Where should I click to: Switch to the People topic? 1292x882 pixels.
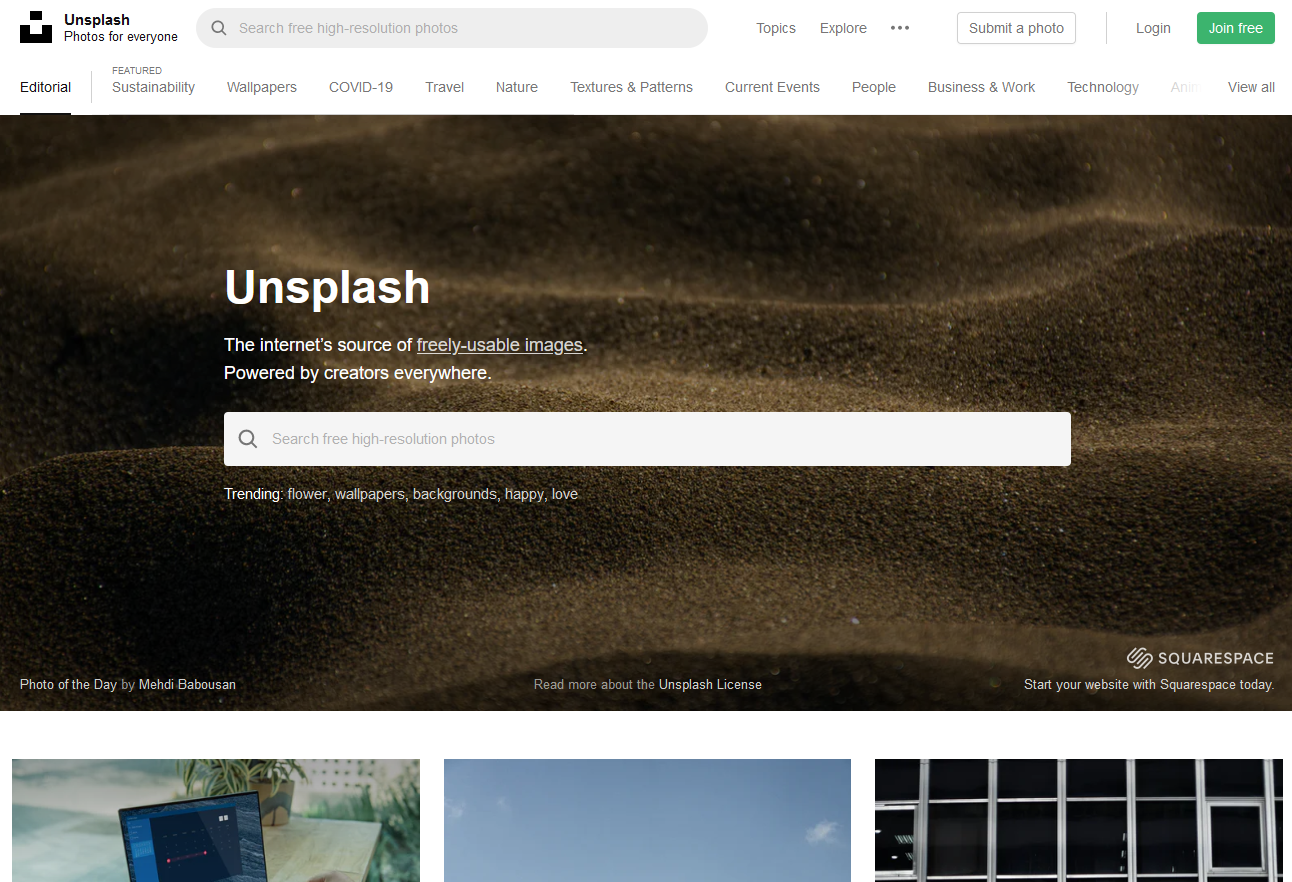point(874,87)
